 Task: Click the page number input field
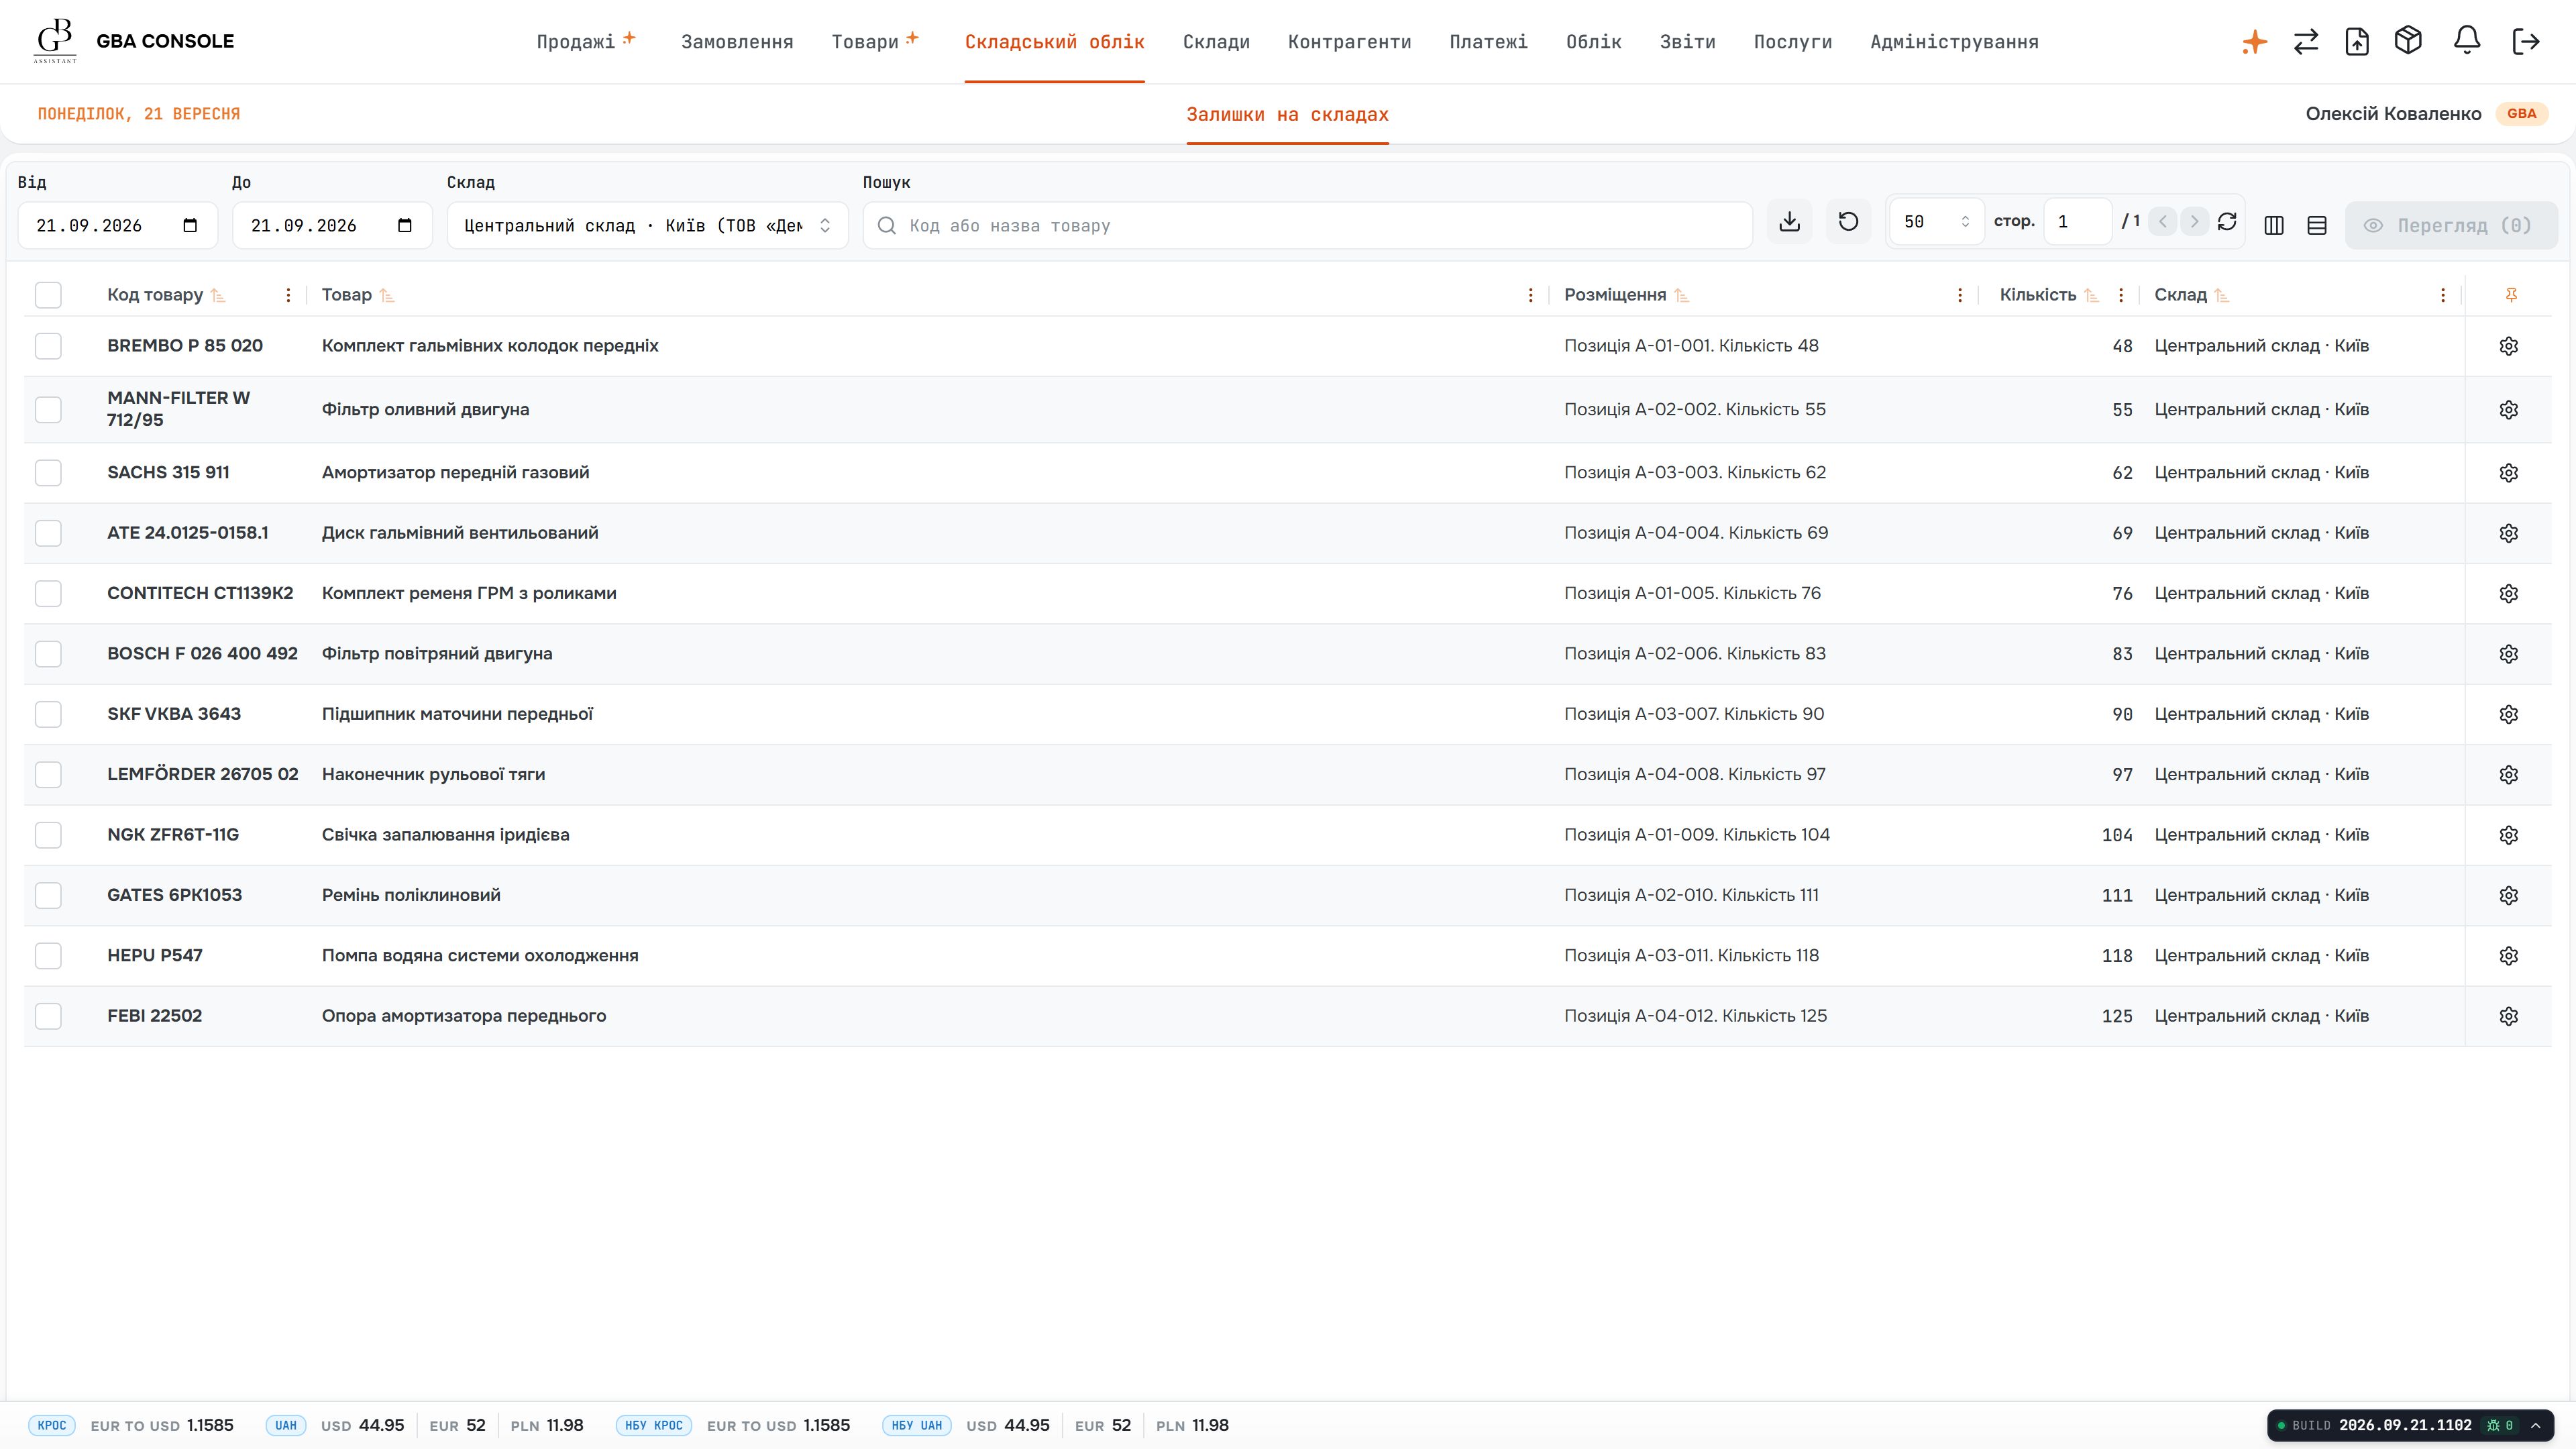click(x=2078, y=222)
